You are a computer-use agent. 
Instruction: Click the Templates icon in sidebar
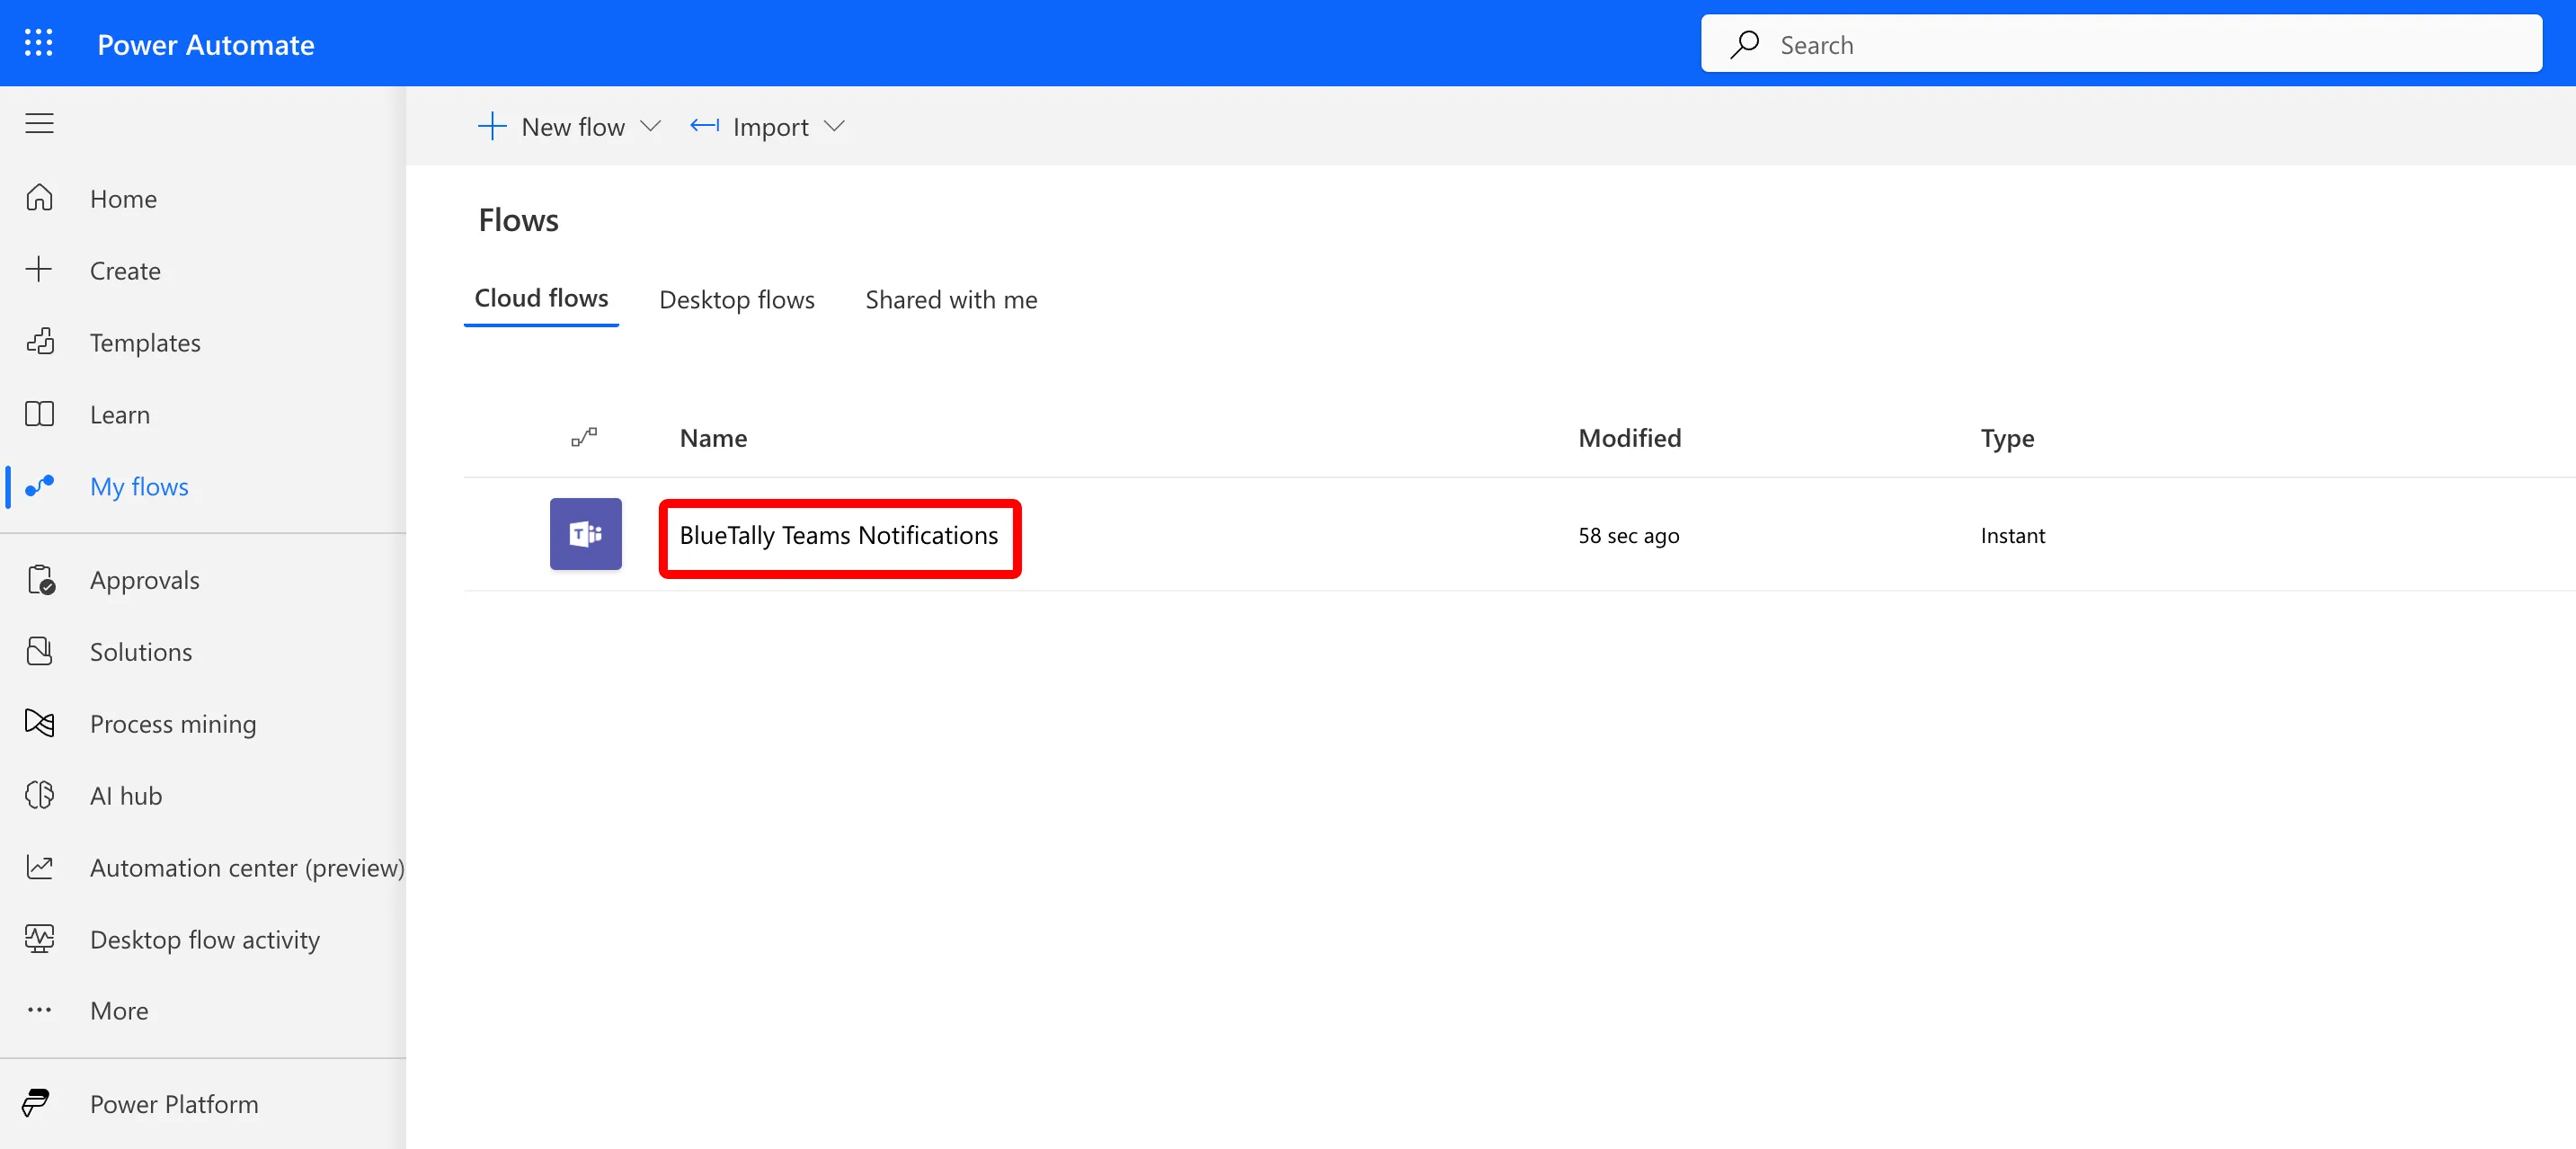(x=39, y=342)
